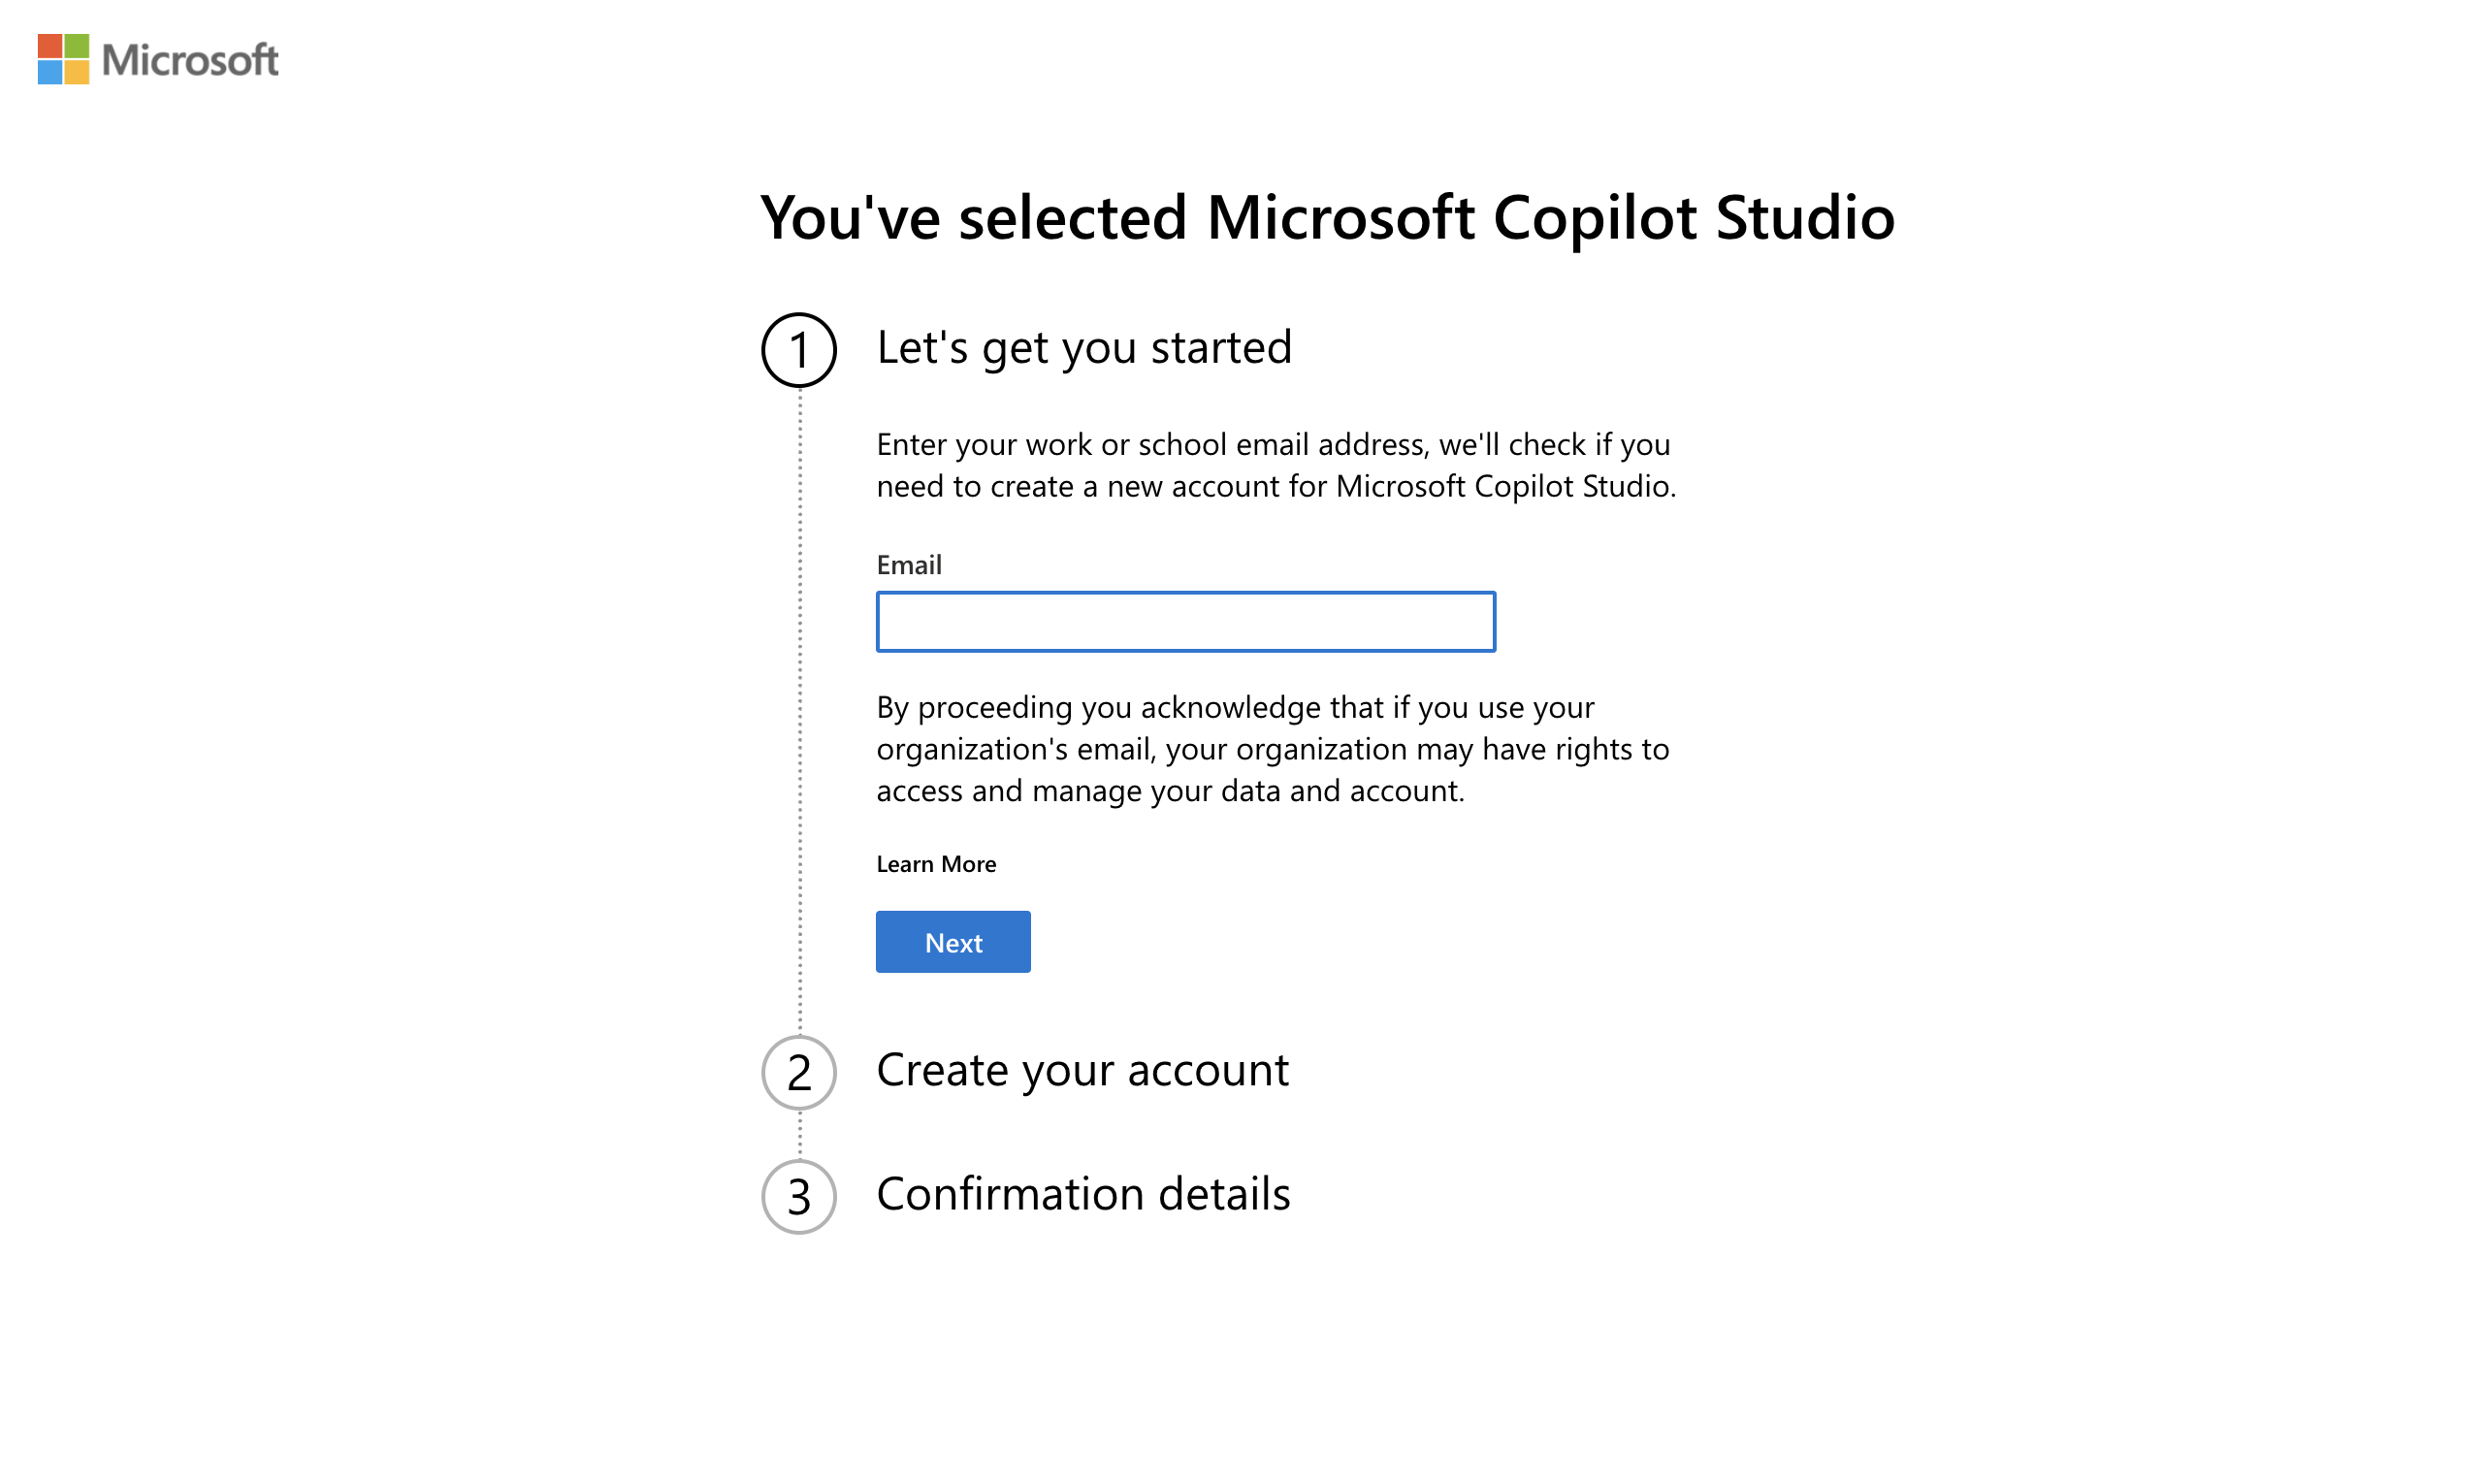Select the circled step 3 indicator
Image resolution: width=2487 pixels, height=1484 pixels.
tap(798, 1196)
